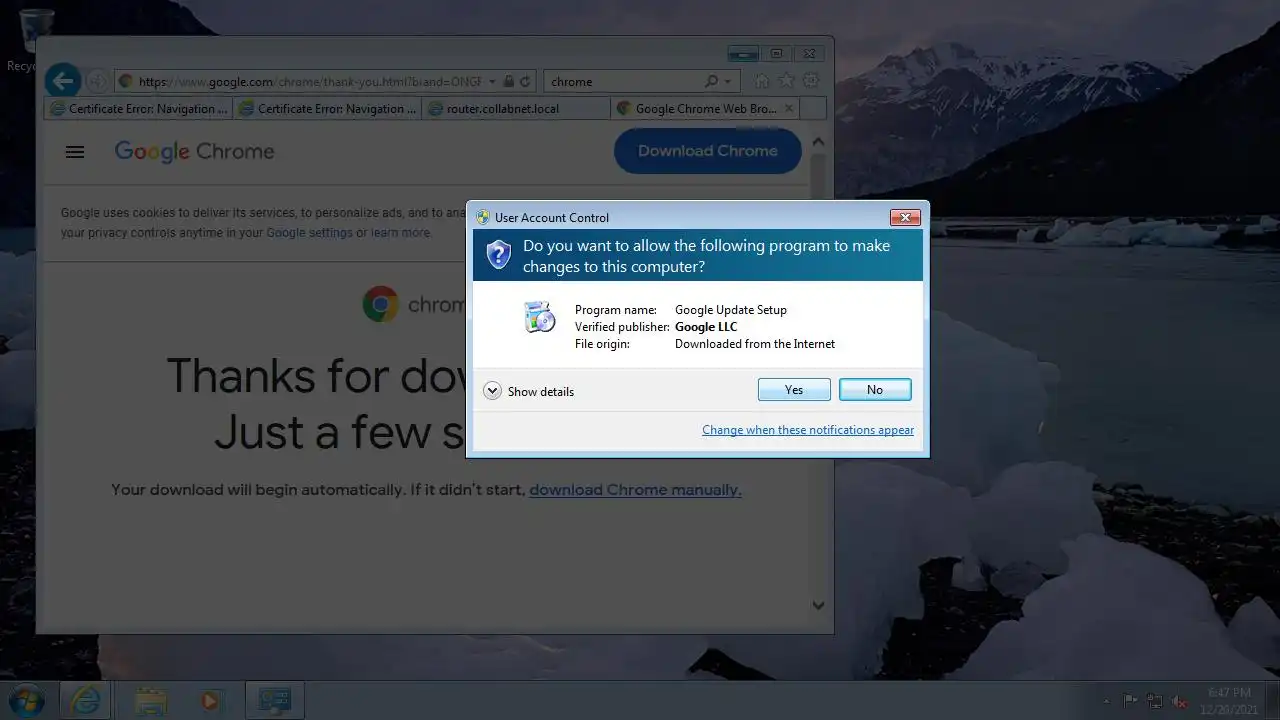Click the Internet Explorer home icon
Screen dimensions: 1280x720
tap(762, 81)
